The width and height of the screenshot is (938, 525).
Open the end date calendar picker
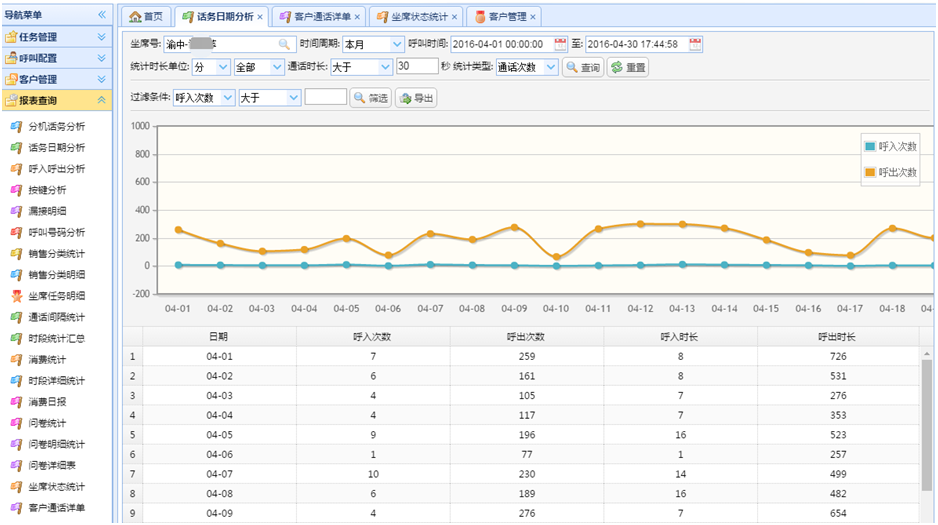point(696,44)
